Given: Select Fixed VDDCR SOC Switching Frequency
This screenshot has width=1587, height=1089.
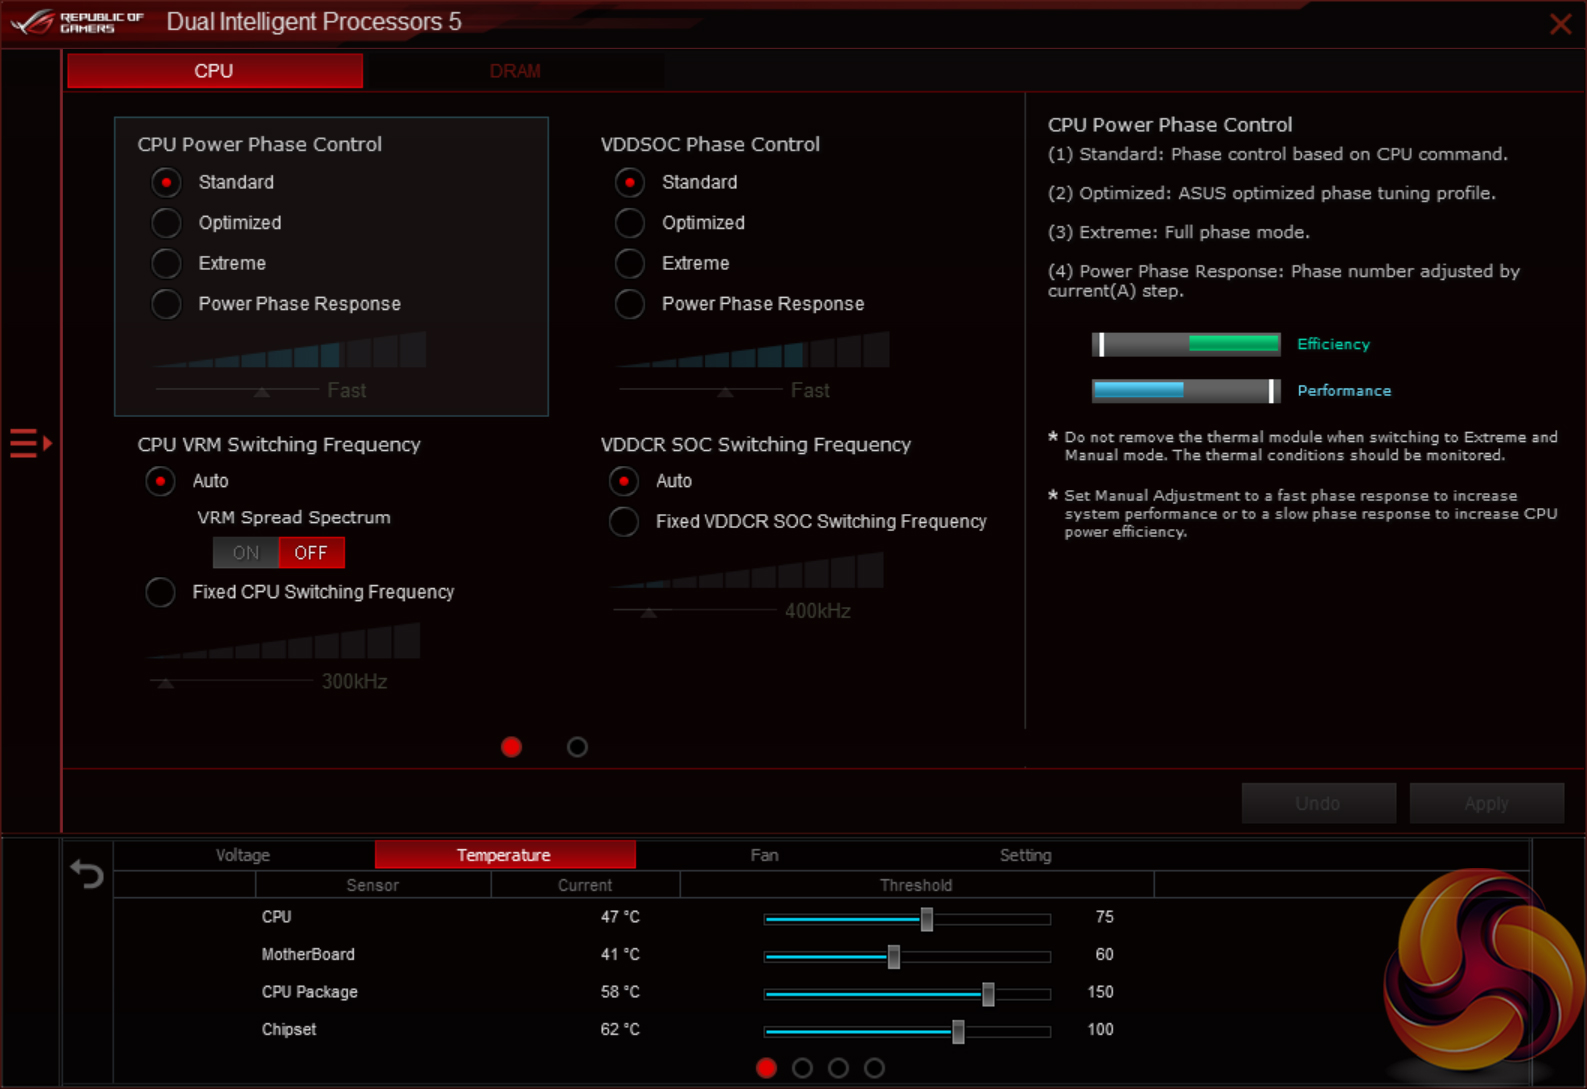Looking at the screenshot, I should point(624,521).
